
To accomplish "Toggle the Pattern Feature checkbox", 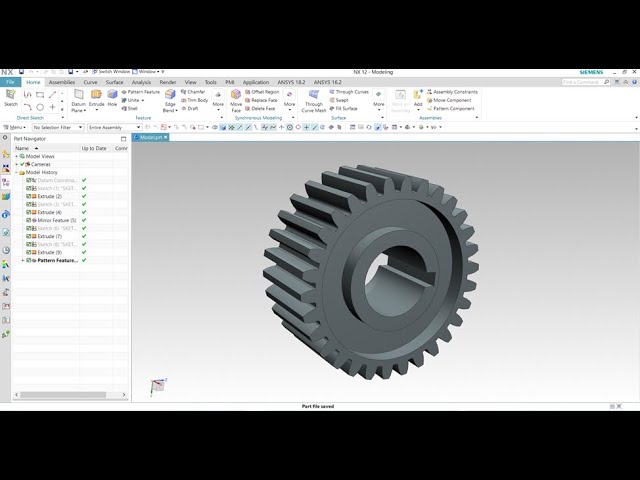I will click(x=29, y=260).
